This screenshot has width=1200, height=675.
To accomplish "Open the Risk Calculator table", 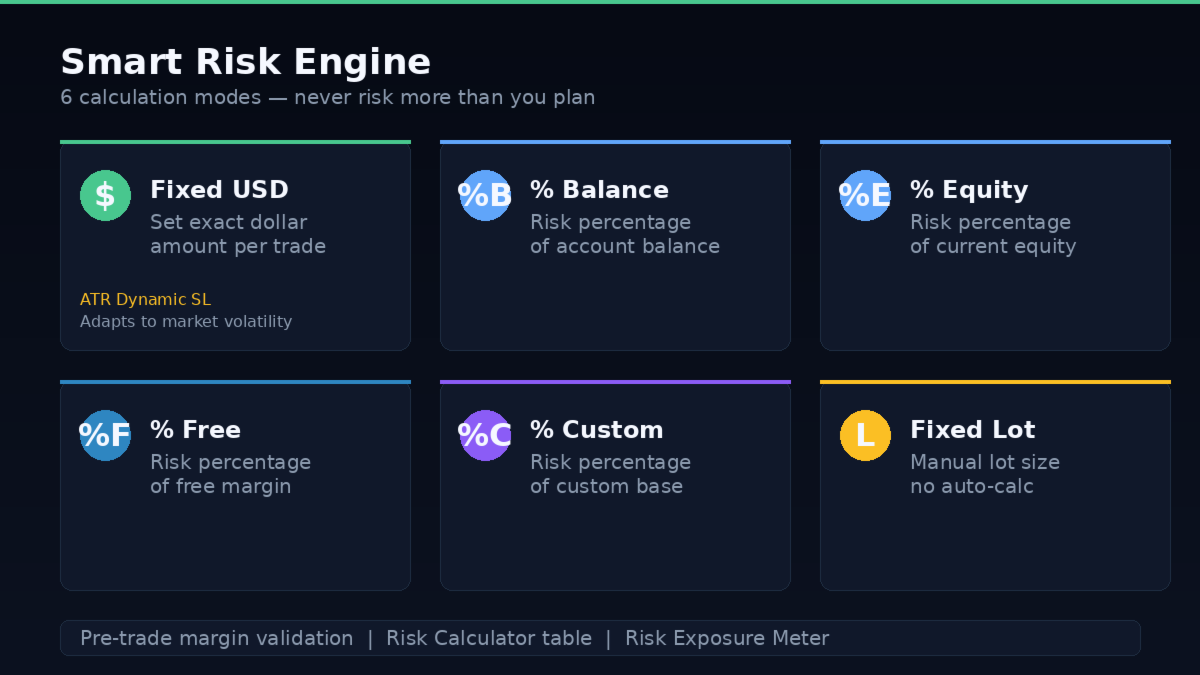I will pos(489,638).
